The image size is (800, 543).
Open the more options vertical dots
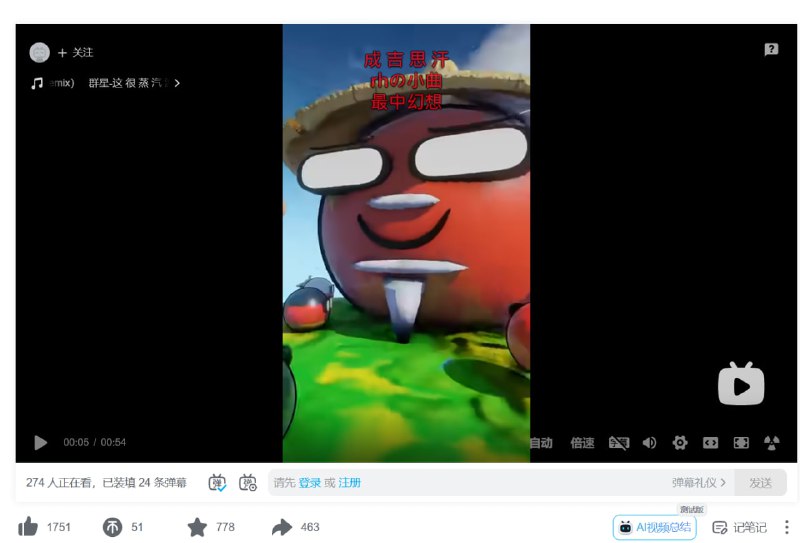[x=786, y=527]
